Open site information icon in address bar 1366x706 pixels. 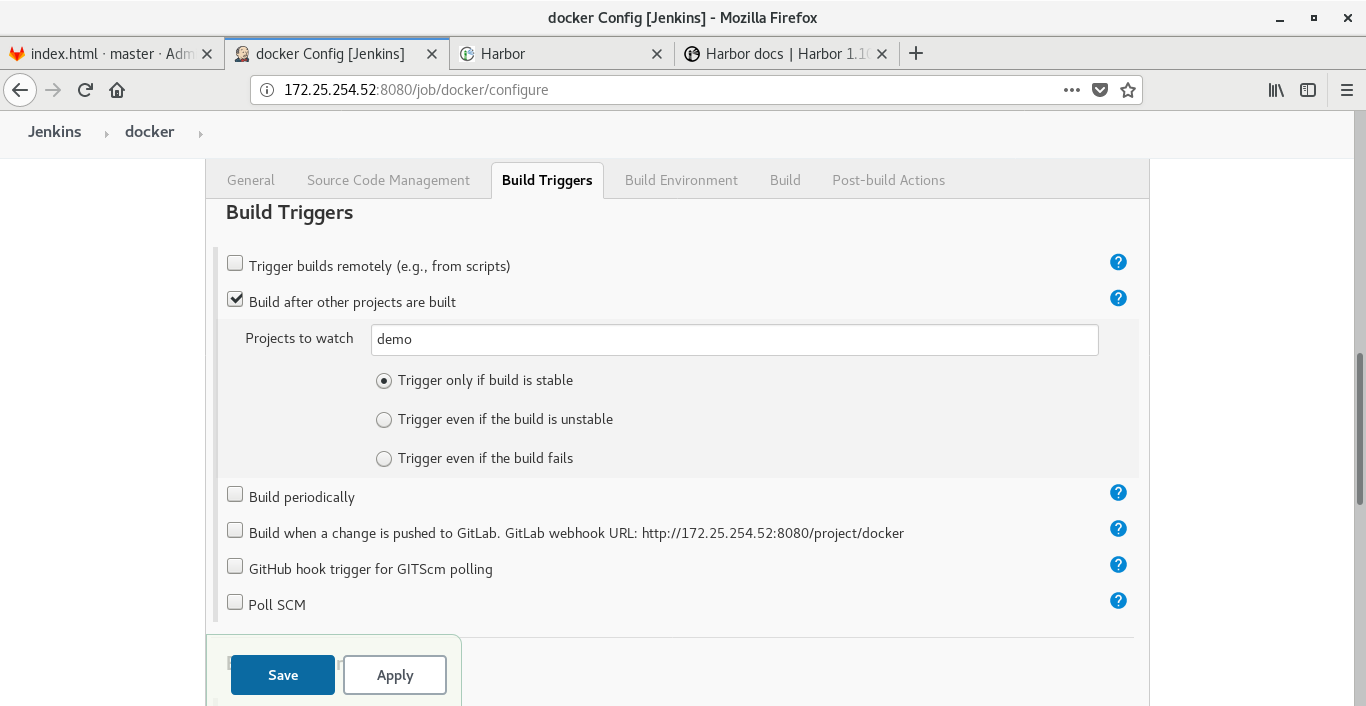(266, 90)
